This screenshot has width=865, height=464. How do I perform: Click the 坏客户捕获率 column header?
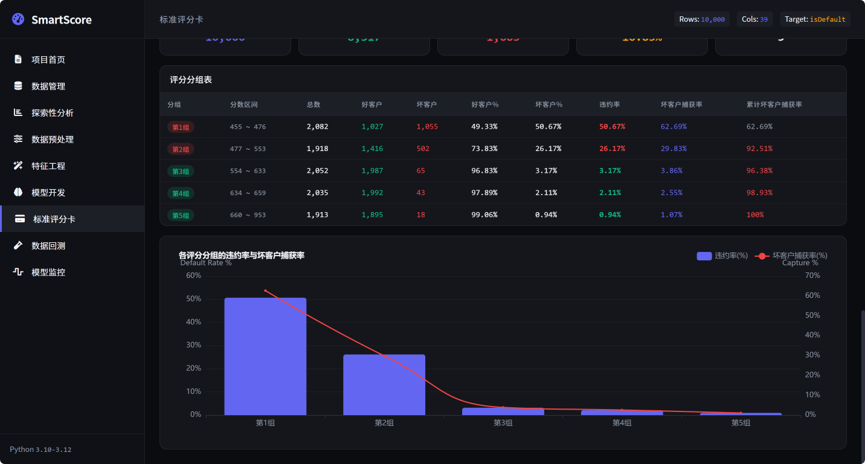(x=681, y=104)
